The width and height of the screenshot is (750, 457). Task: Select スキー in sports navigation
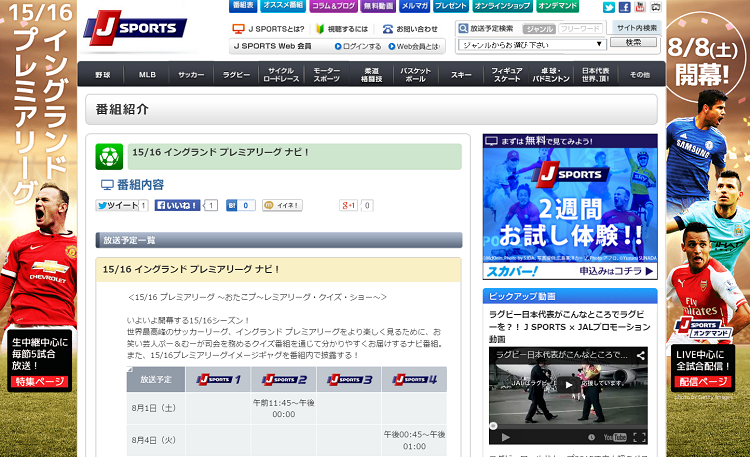461,75
